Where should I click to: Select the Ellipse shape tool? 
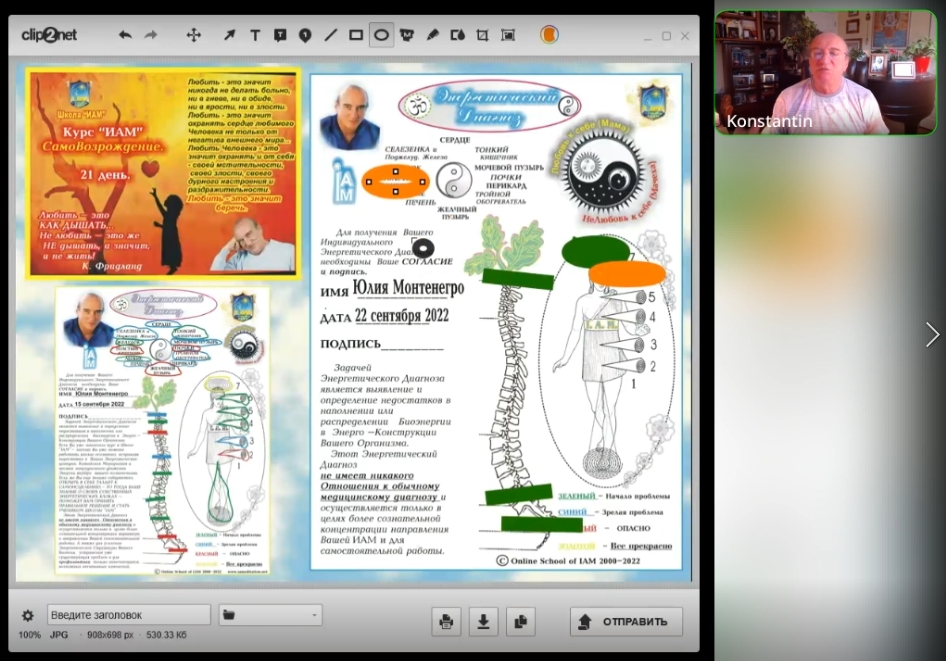point(381,35)
